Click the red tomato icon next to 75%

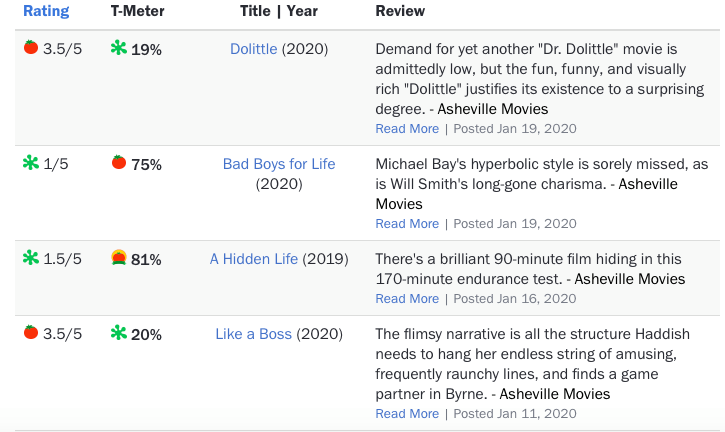(x=119, y=162)
